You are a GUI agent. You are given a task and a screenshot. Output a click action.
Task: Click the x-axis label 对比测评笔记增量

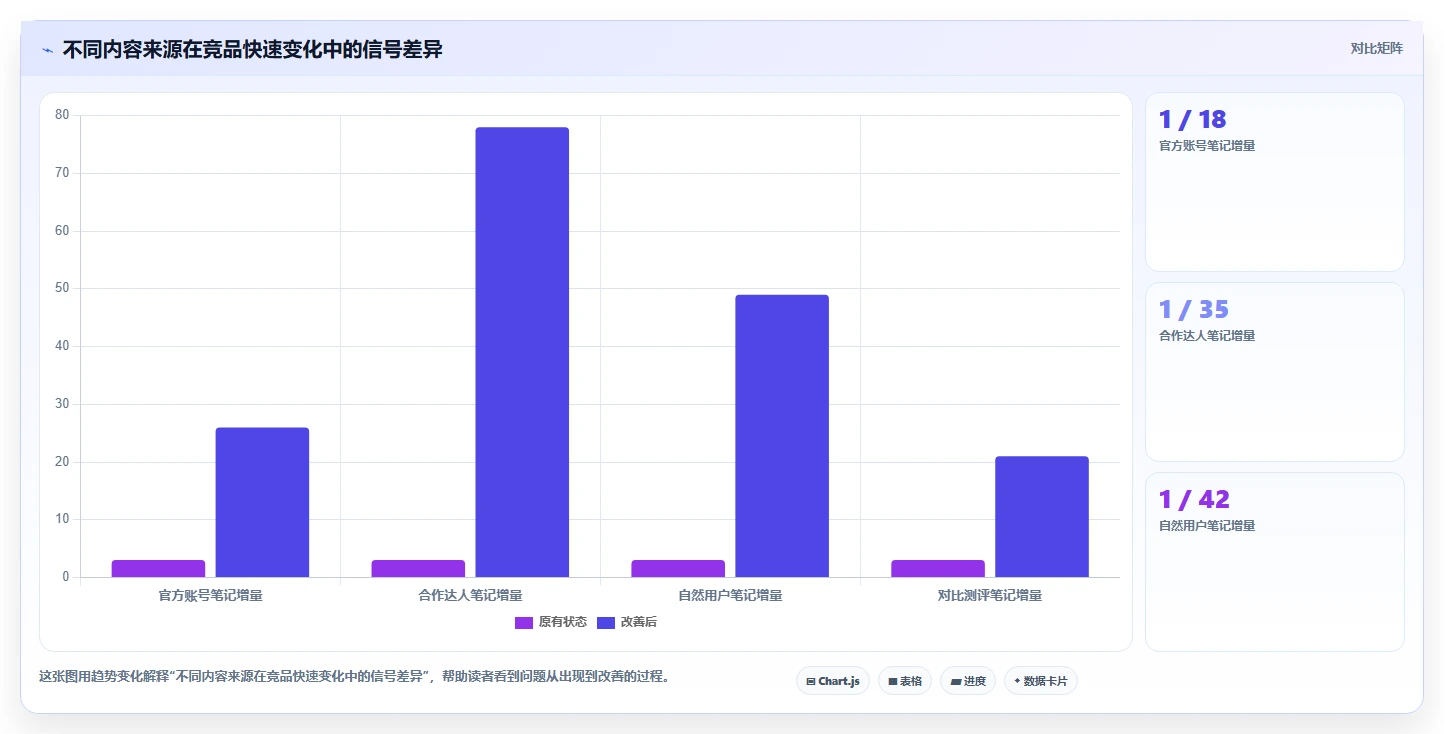point(990,596)
